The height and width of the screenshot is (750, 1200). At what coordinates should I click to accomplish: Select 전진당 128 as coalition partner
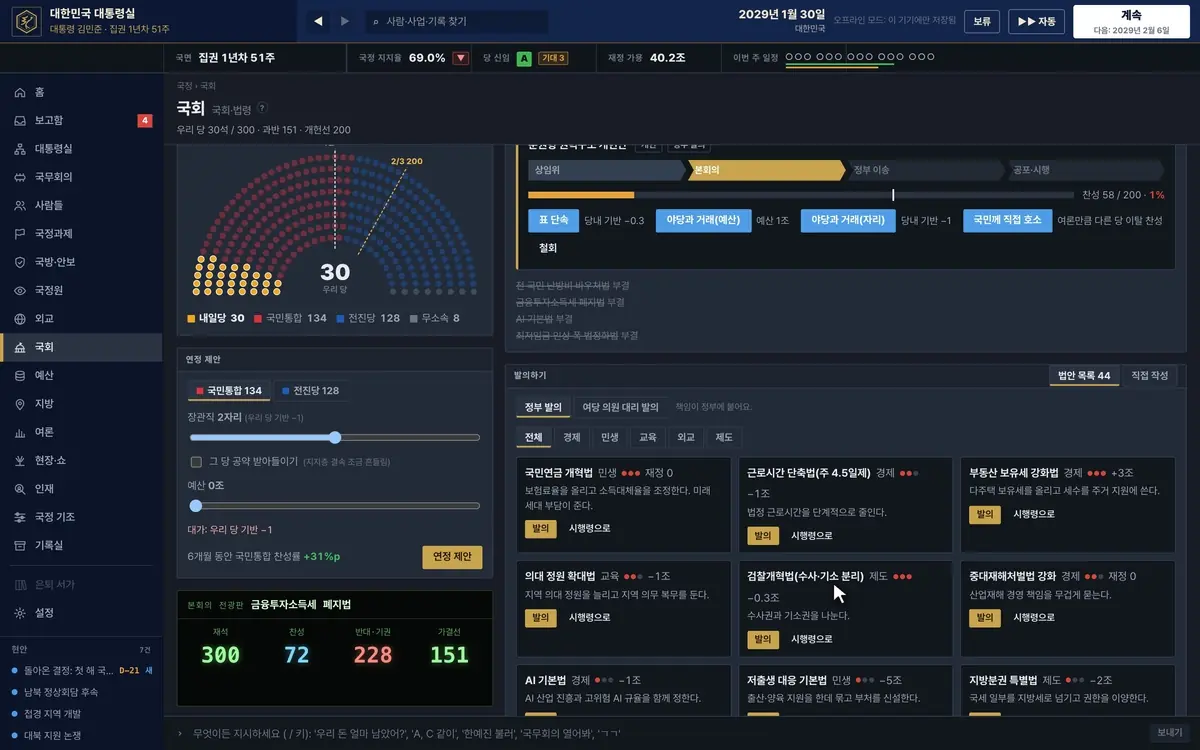click(310, 390)
